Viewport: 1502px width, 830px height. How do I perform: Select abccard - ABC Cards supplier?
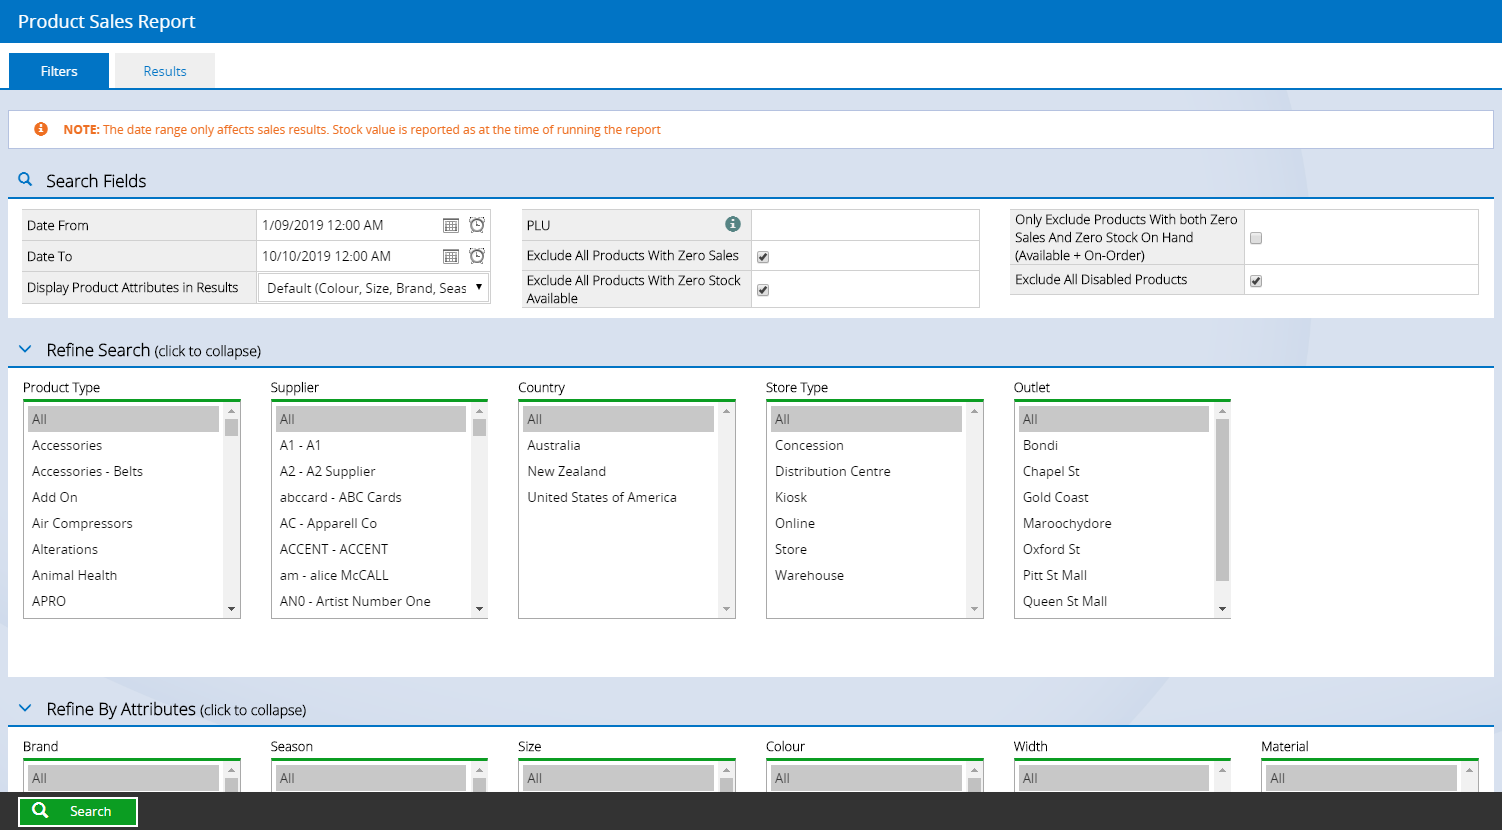click(x=371, y=497)
